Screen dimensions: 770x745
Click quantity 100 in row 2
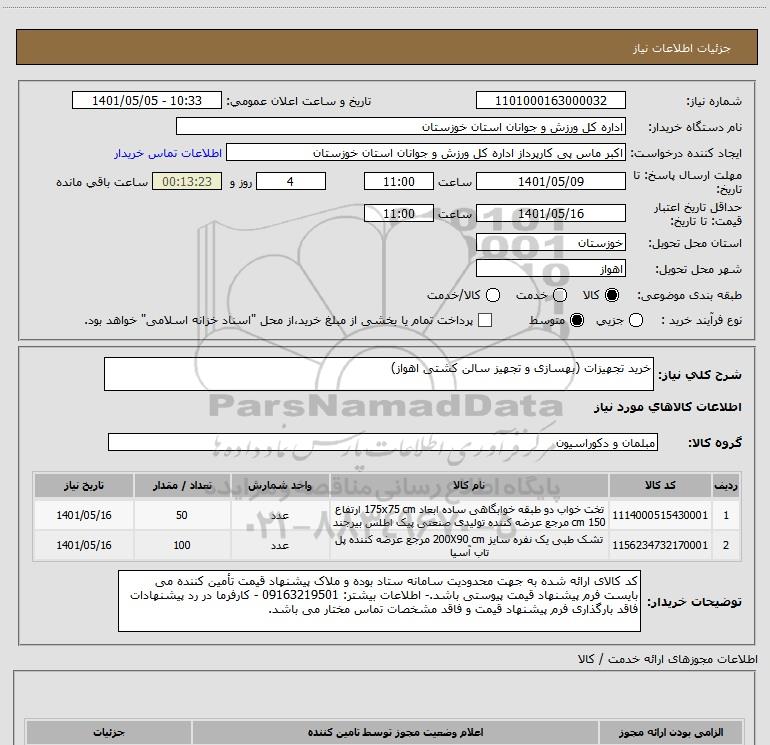(182, 545)
